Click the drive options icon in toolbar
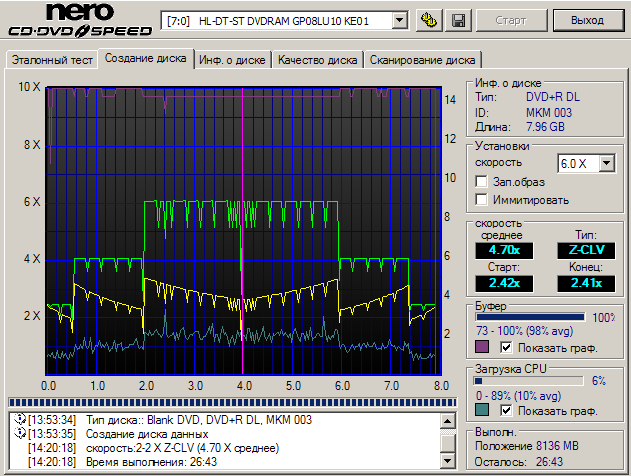 pos(430,20)
